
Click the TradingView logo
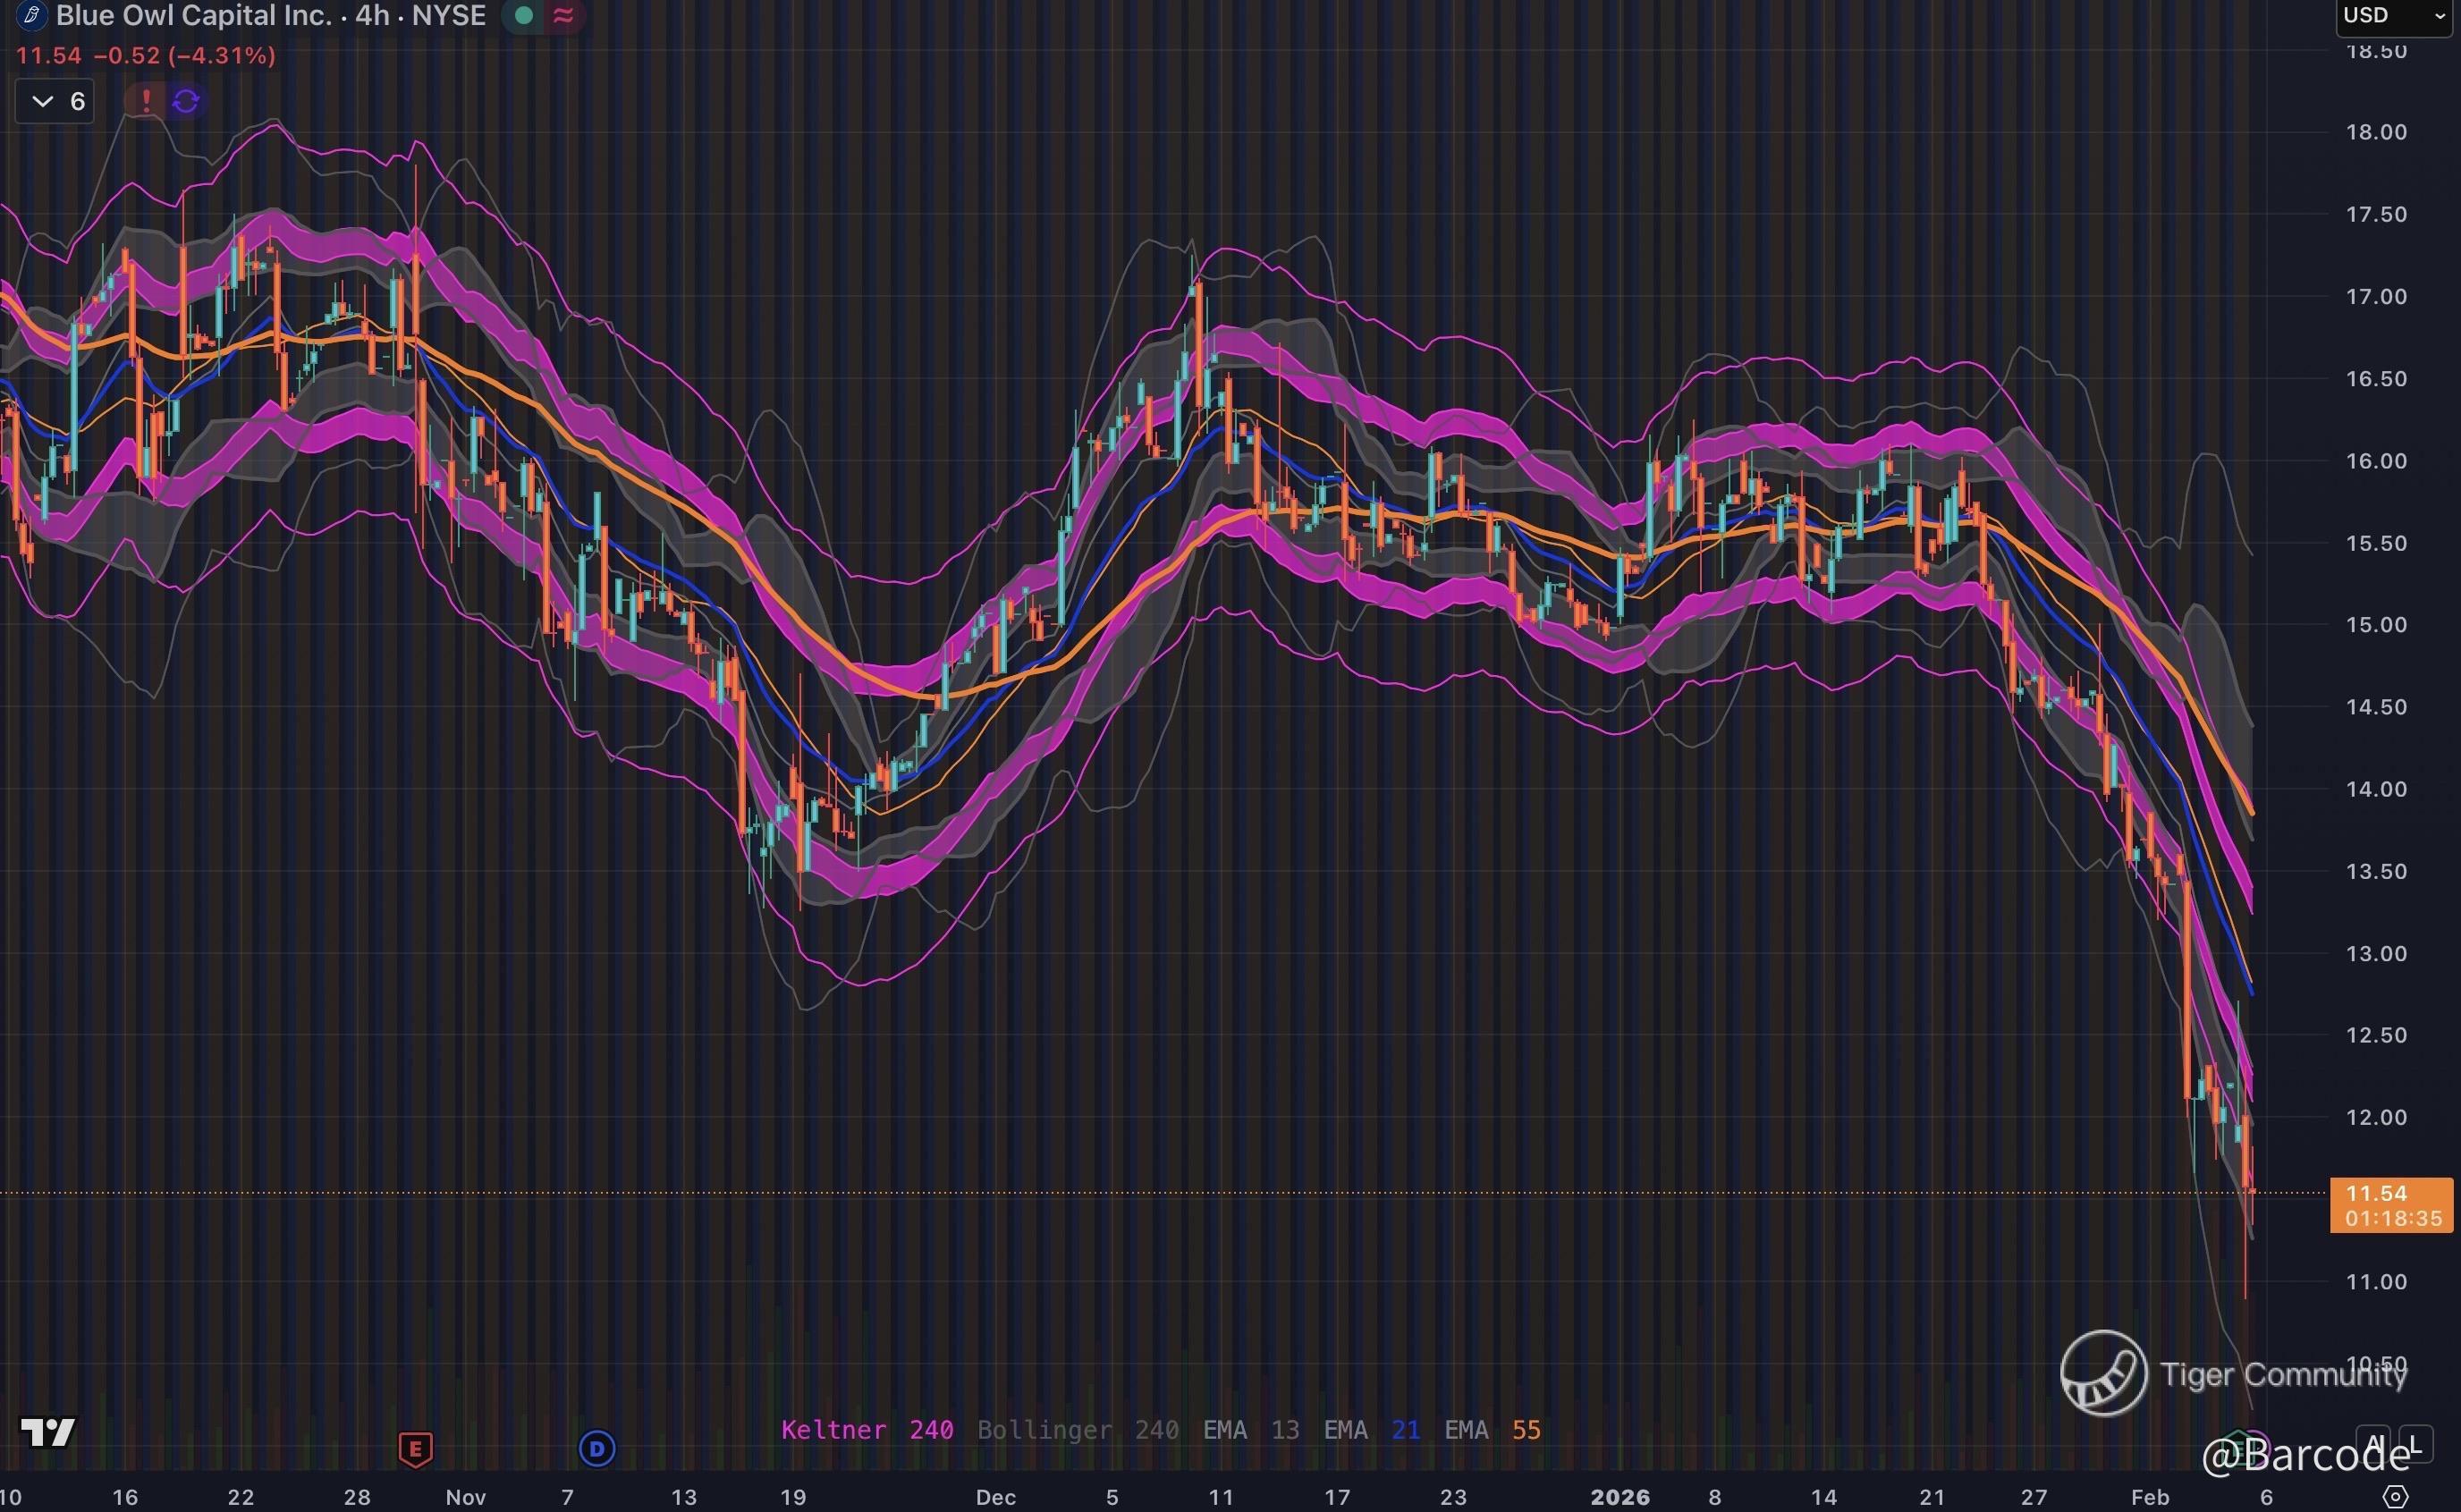pos(47,1432)
